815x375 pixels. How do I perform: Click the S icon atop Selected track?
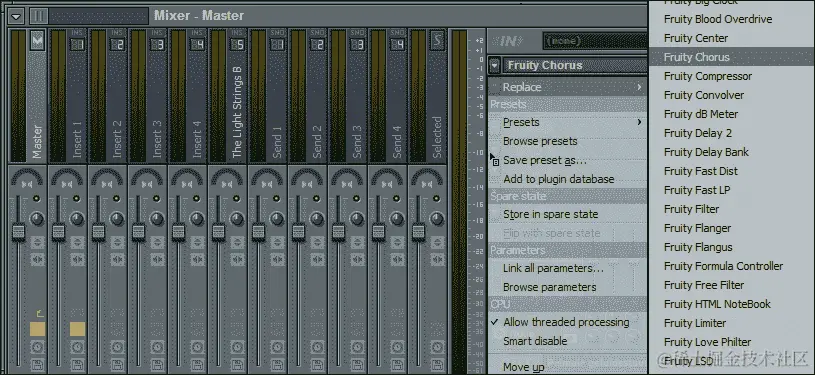[x=438, y=40]
